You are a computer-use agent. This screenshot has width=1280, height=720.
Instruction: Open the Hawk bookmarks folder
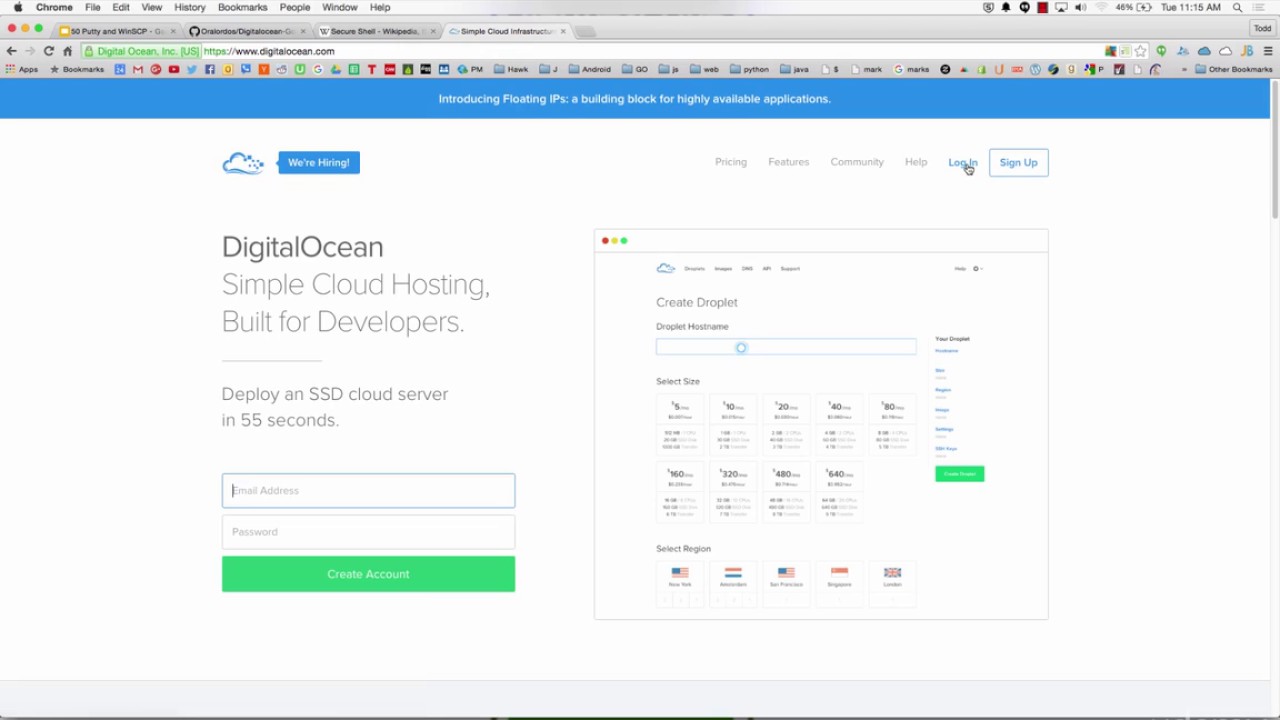click(x=510, y=69)
